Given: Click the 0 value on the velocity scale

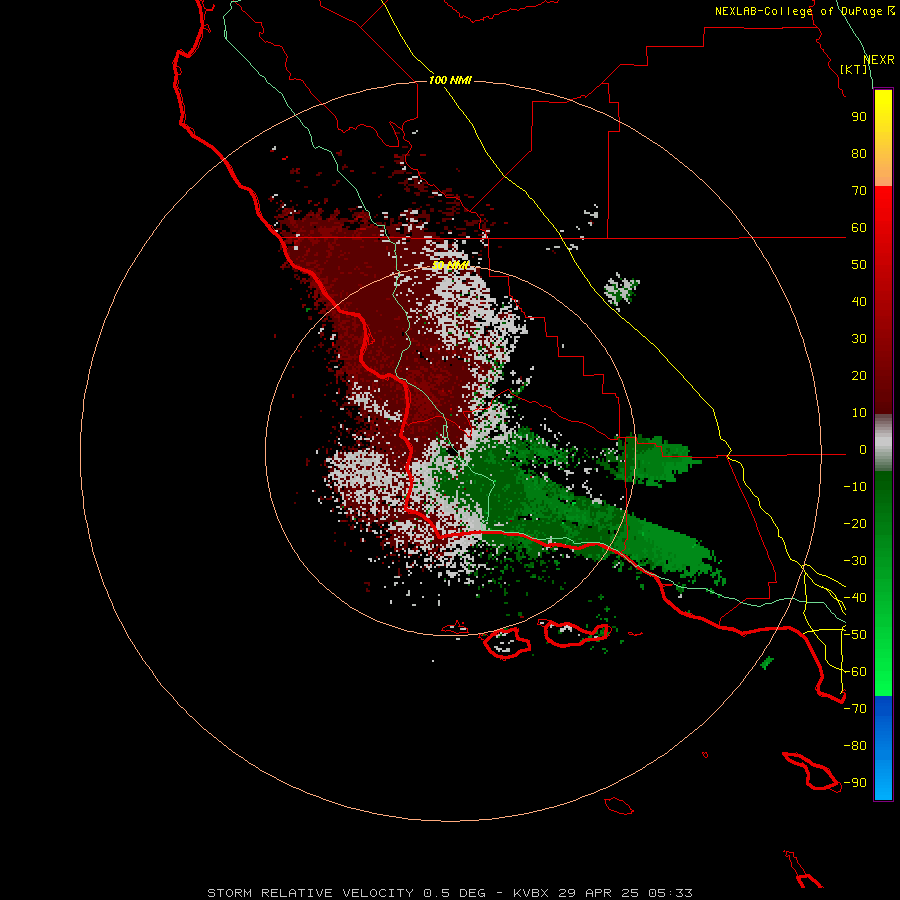Looking at the screenshot, I should coord(863,450).
